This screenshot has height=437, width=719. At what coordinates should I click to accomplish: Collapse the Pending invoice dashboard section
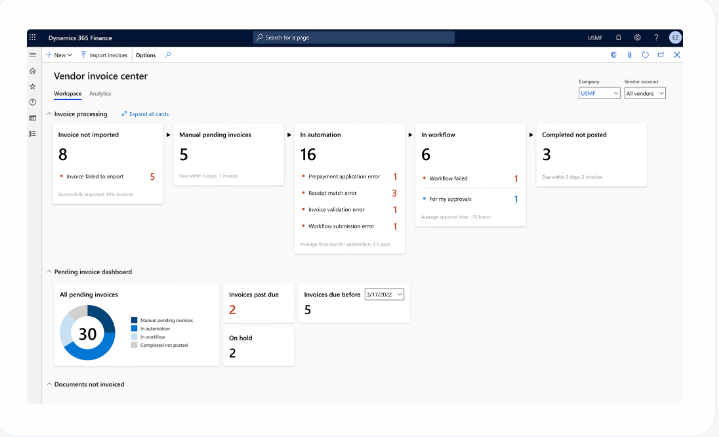coord(49,271)
